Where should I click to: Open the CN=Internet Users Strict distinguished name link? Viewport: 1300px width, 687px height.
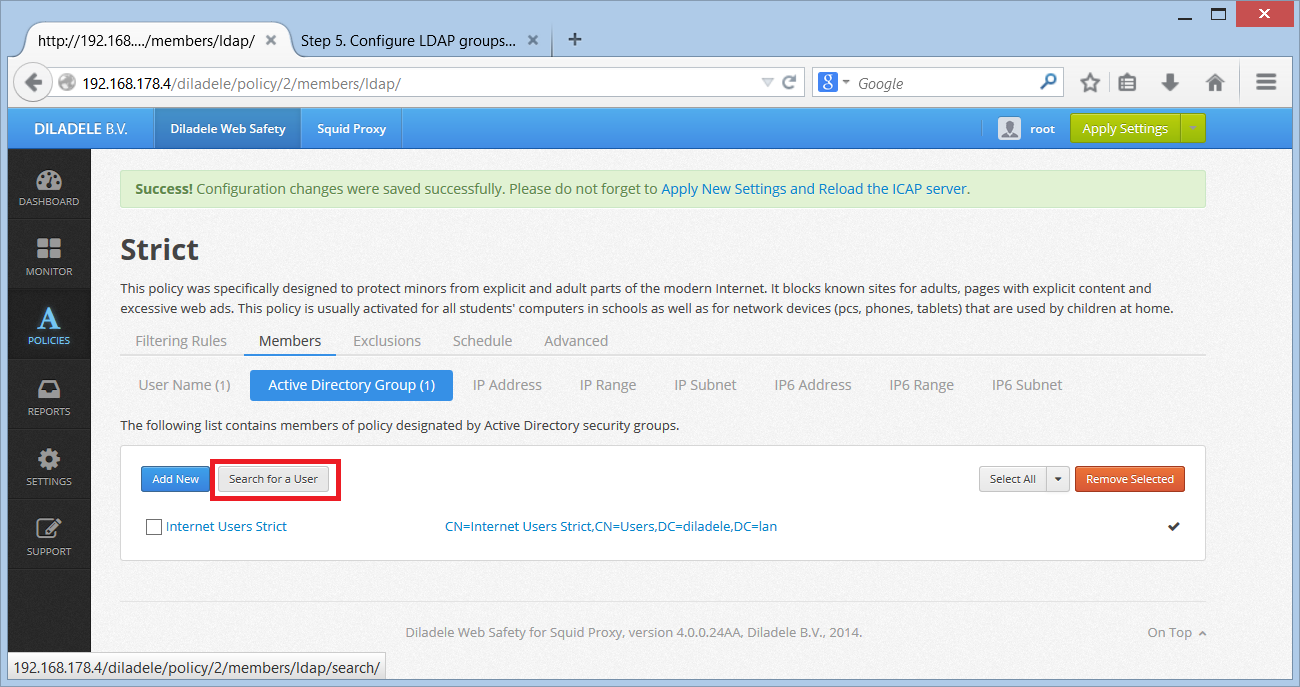point(611,526)
